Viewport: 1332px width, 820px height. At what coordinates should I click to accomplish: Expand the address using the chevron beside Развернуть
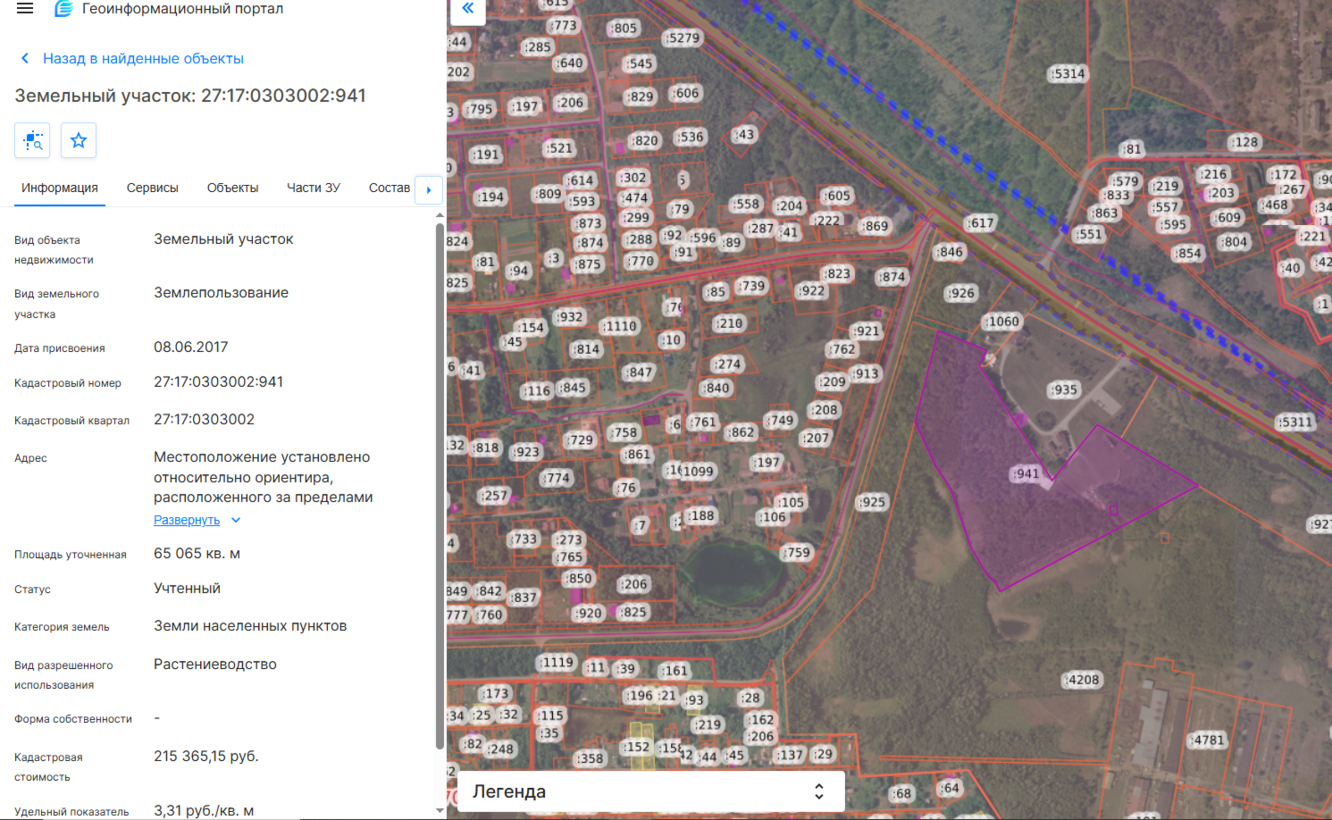(236, 520)
